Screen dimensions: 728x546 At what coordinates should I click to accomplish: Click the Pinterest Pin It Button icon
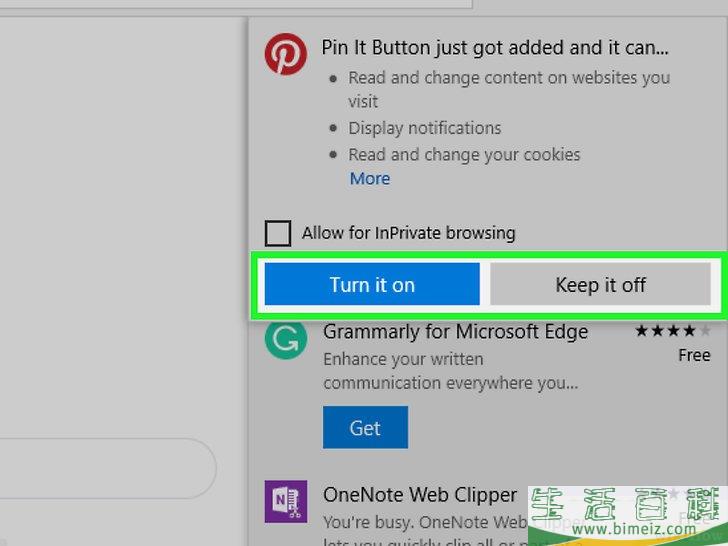(286, 54)
